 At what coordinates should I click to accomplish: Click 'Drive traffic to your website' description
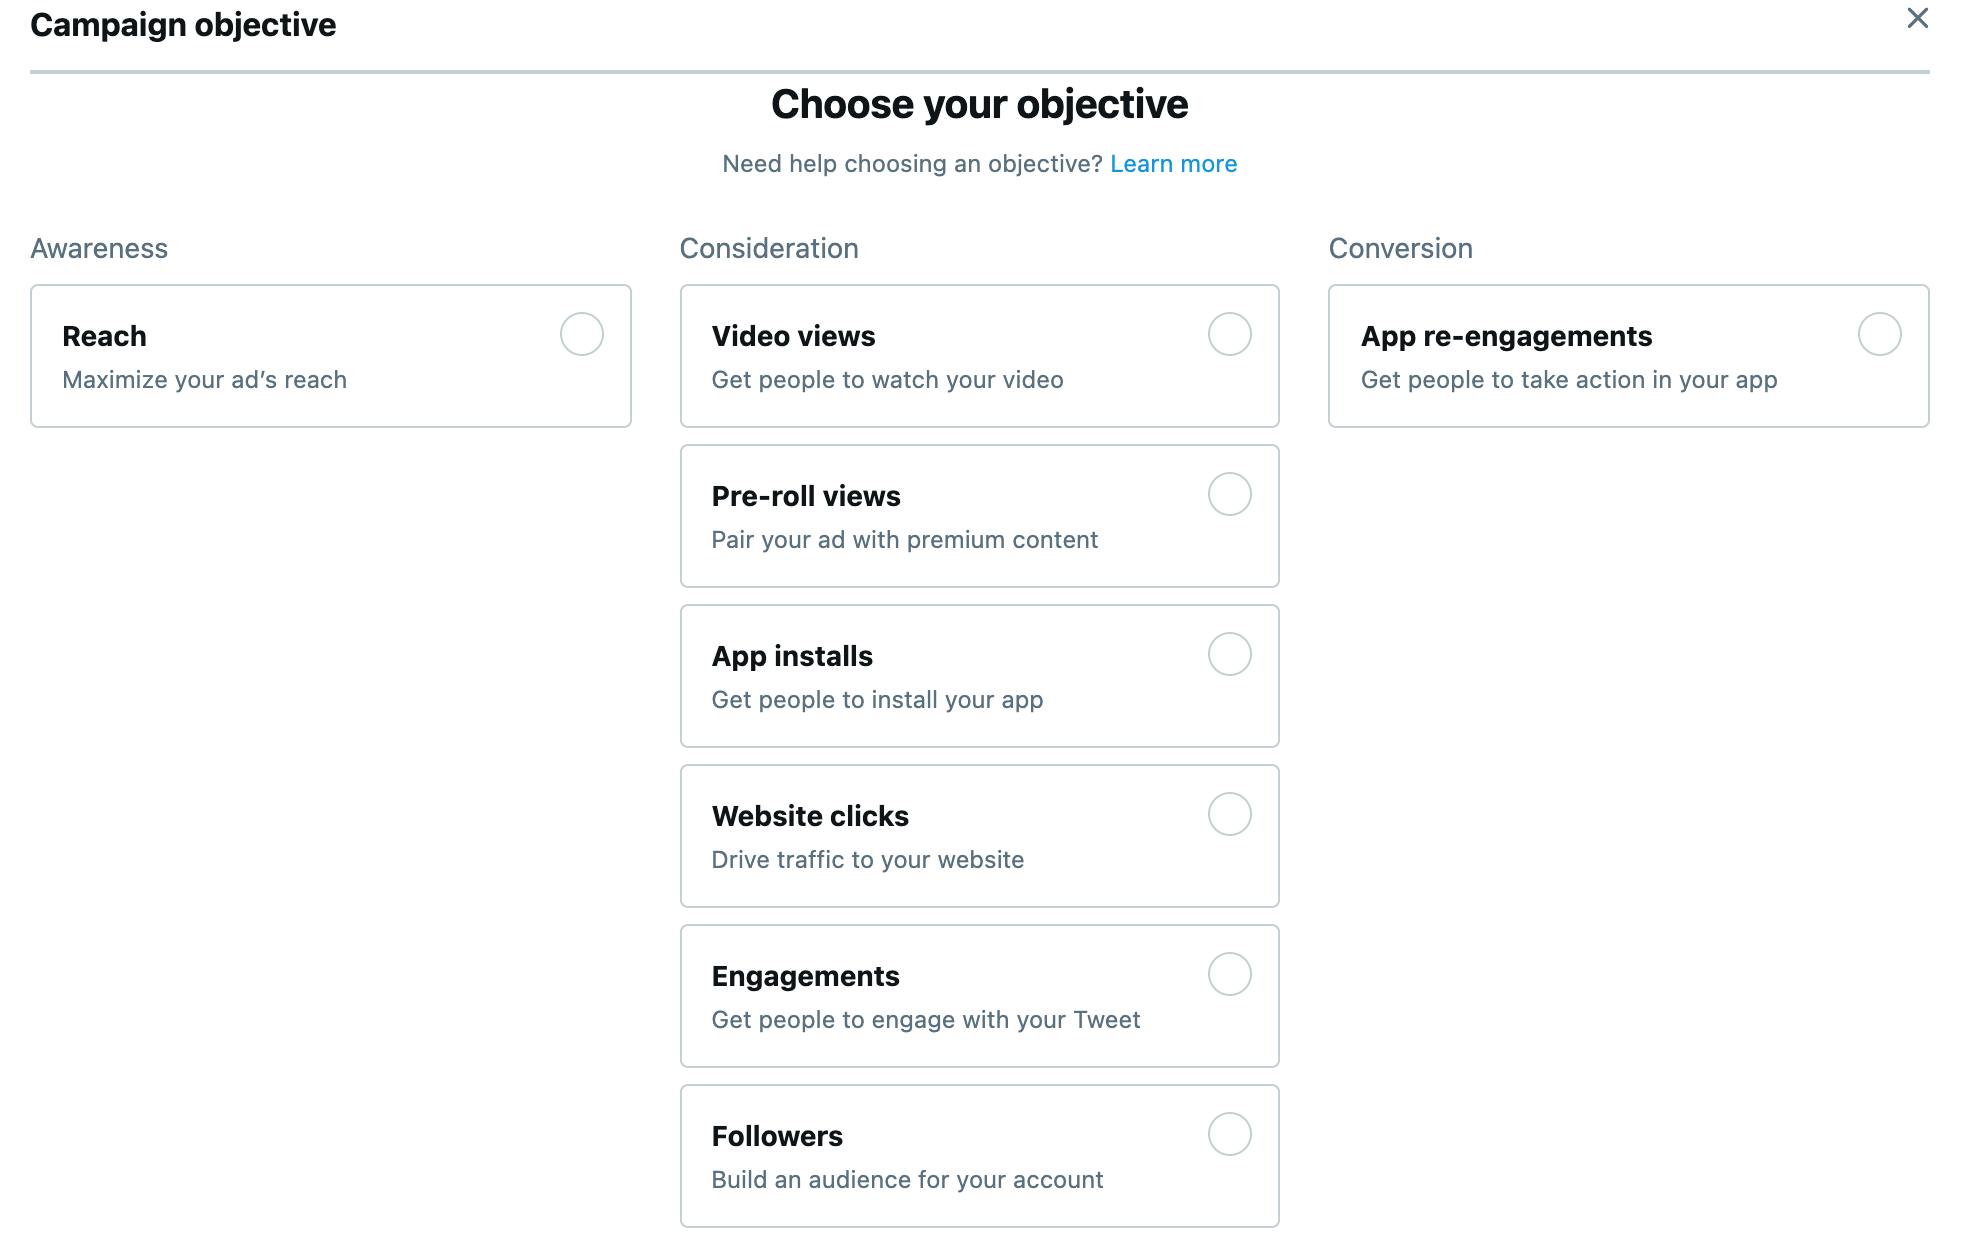(x=868, y=860)
